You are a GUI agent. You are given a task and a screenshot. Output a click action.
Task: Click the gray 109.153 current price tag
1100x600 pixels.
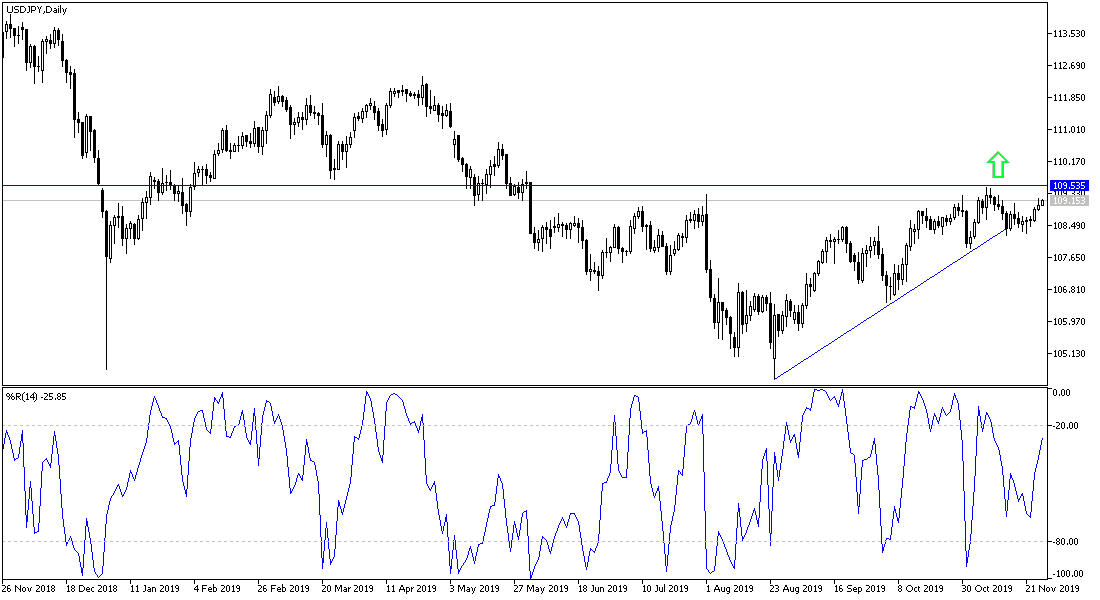point(1070,199)
